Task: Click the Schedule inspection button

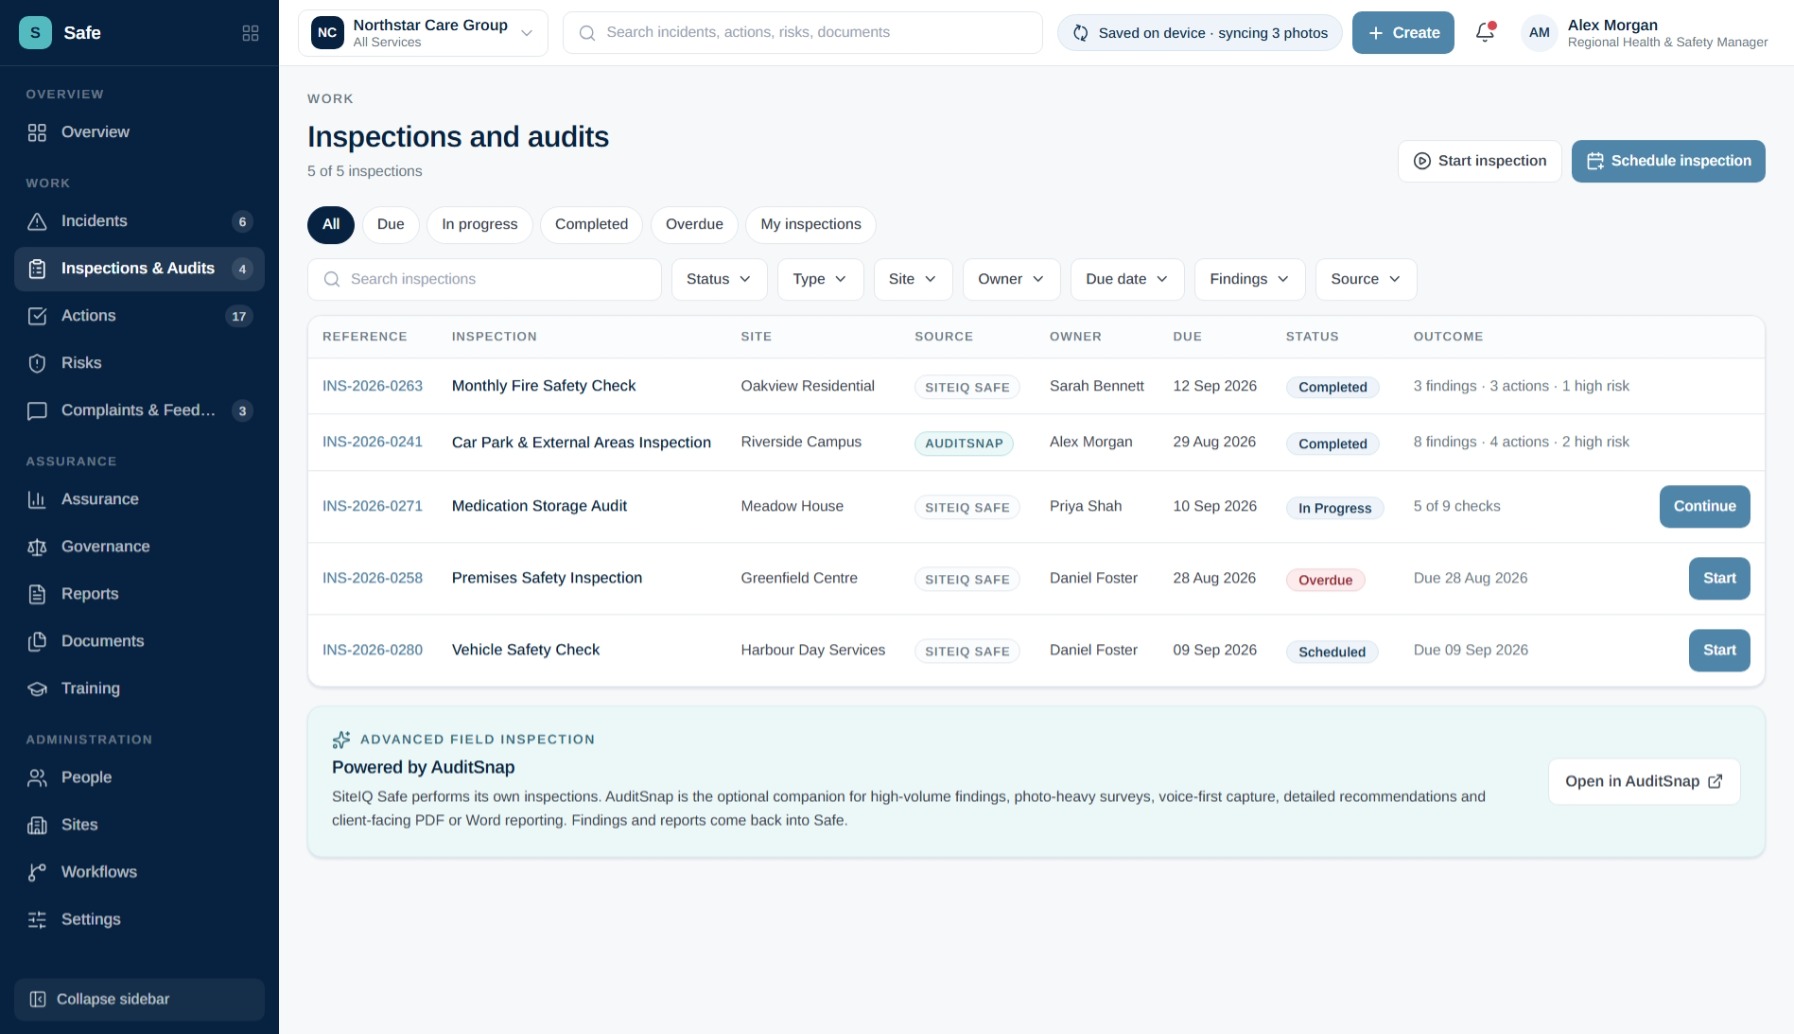Action: pyautogui.click(x=1668, y=161)
